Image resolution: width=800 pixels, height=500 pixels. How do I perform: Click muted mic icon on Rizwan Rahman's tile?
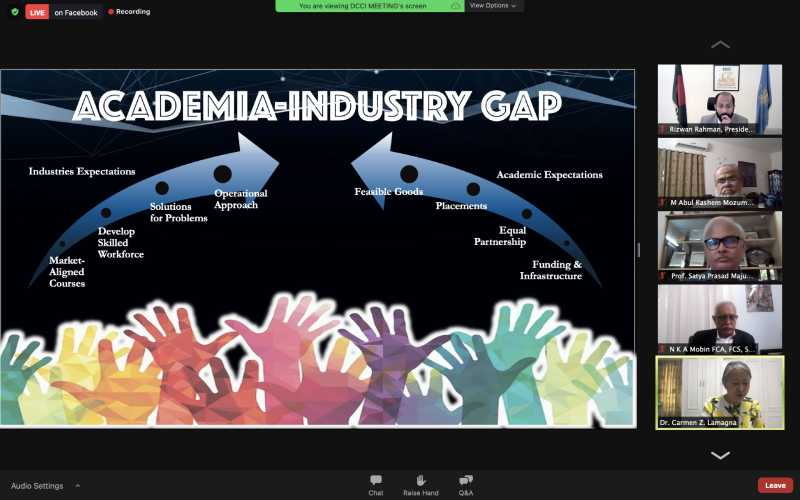click(x=662, y=129)
